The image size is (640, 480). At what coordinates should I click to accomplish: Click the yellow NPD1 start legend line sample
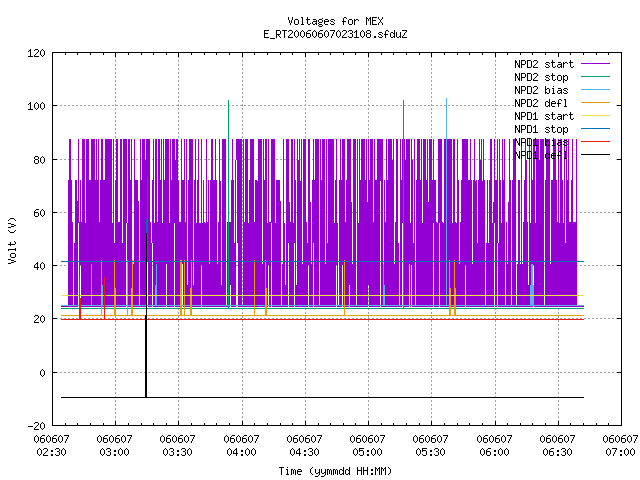point(596,116)
